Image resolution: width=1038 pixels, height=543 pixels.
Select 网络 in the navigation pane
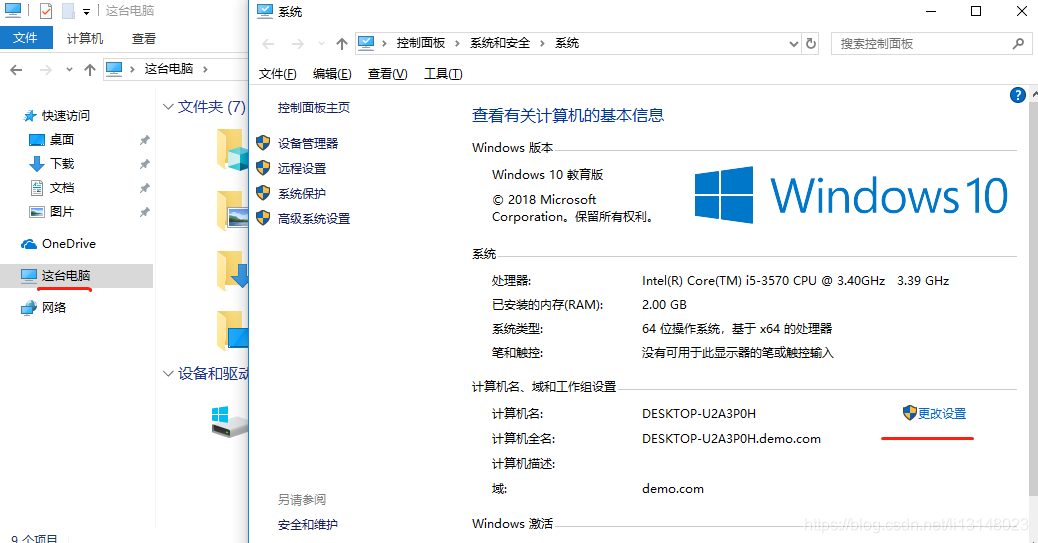[54, 307]
